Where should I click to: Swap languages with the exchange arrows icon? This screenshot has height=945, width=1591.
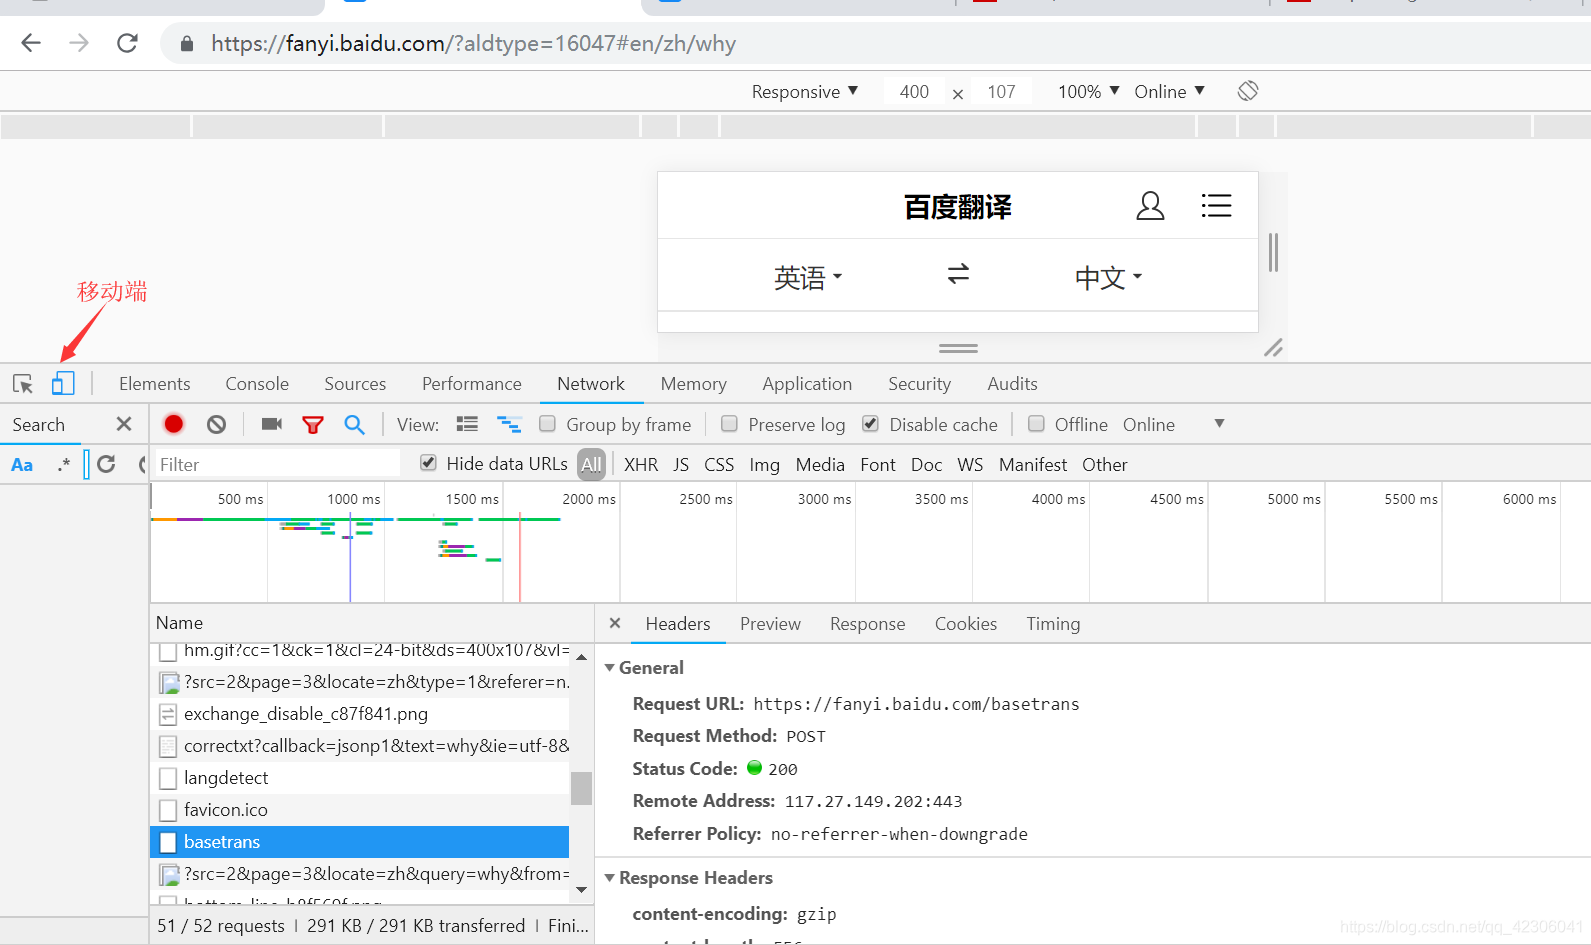pos(958,274)
